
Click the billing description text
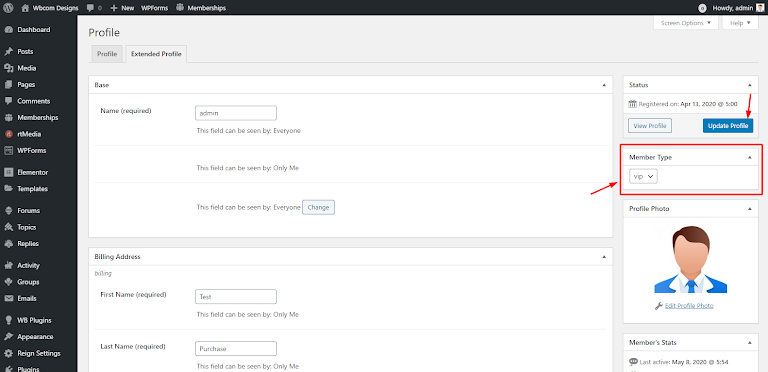[103, 273]
